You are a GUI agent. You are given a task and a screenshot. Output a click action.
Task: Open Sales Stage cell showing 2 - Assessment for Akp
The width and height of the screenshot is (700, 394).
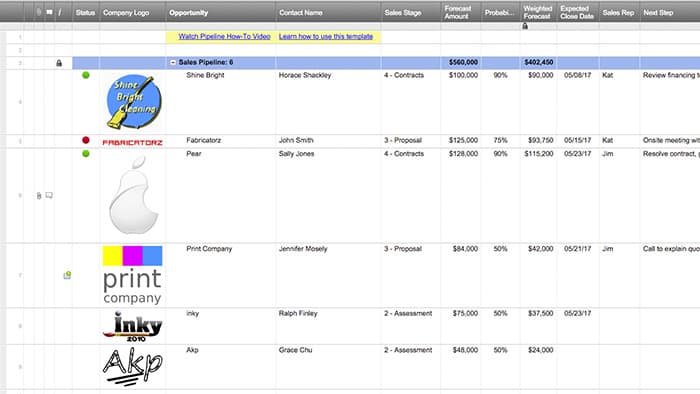point(411,367)
